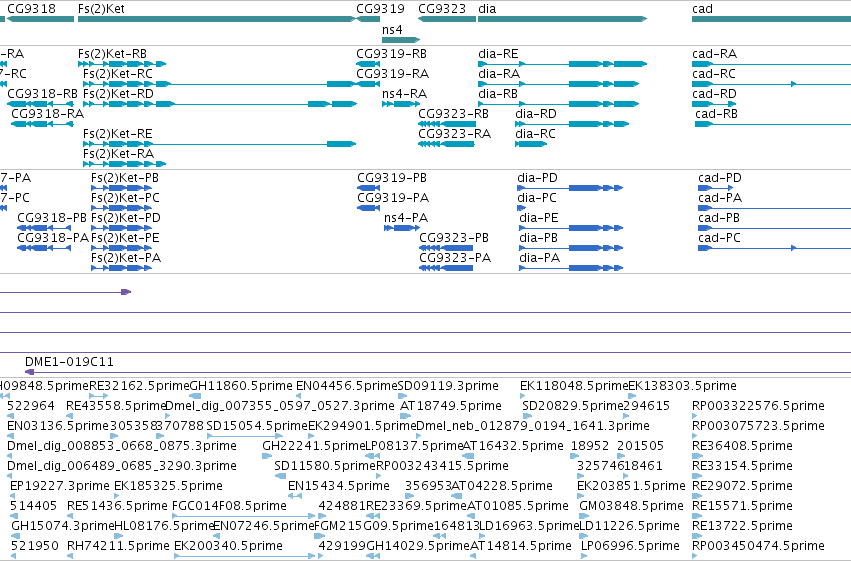Select transcript Fs(2)Ket-RC
Screen dimensions: 851x561
pos(118,74)
